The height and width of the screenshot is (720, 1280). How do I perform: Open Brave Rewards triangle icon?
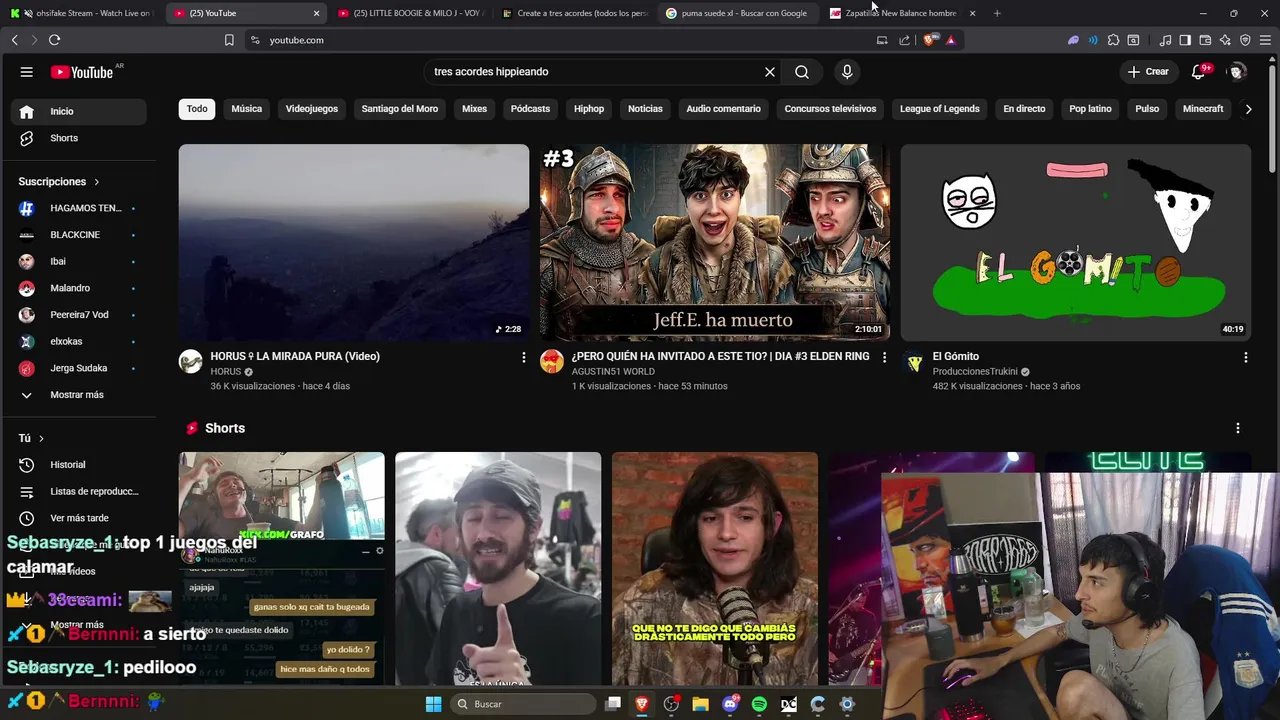pos(951,40)
